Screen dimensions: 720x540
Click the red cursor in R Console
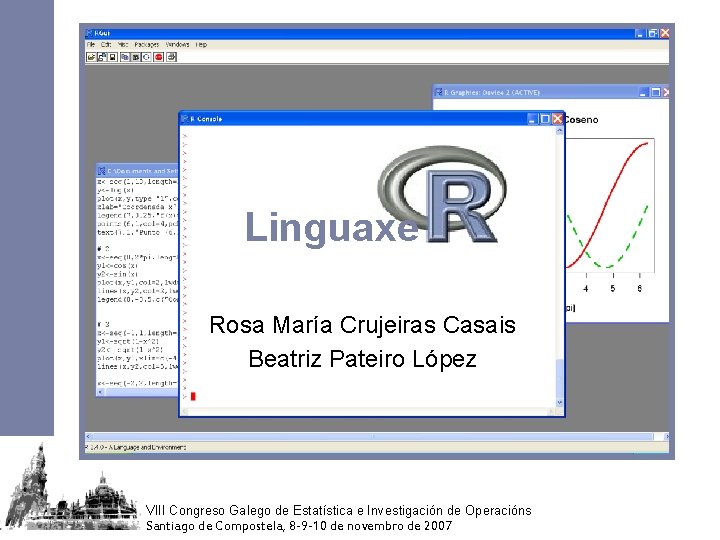coord(193,396)
